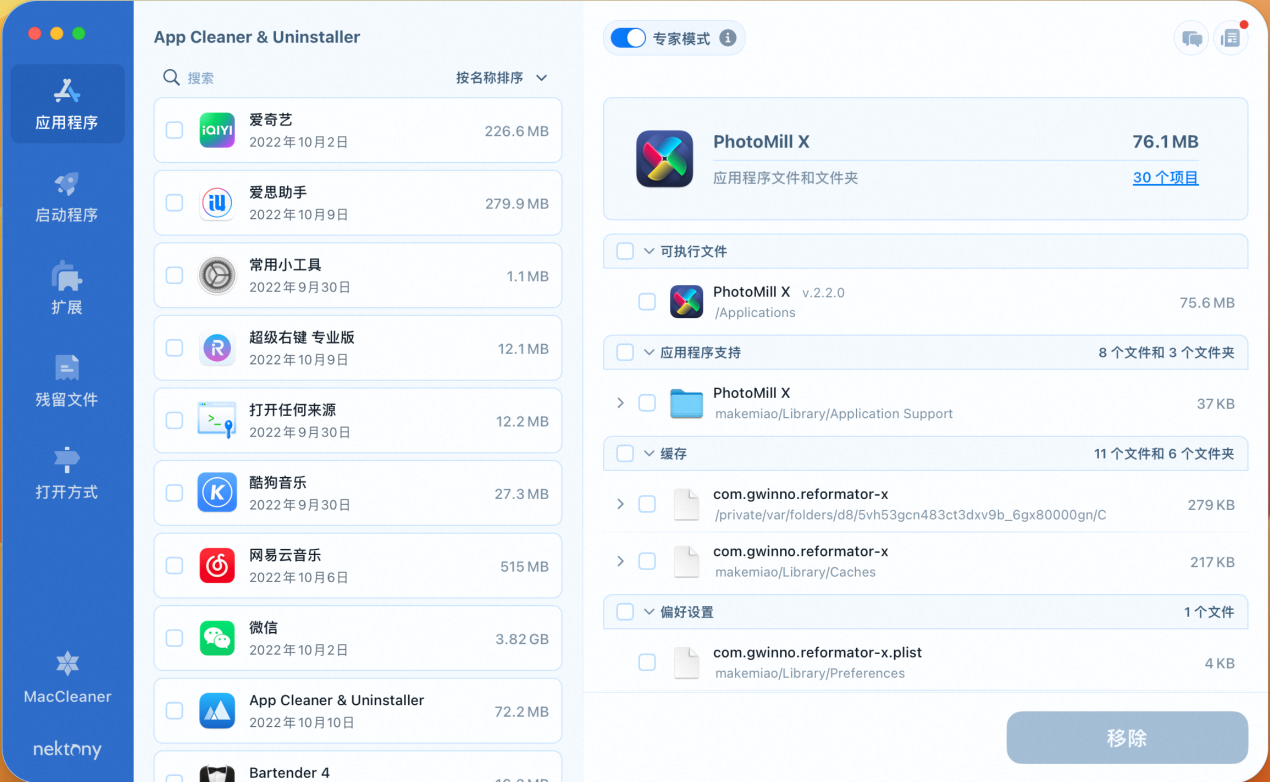Toggle the 专家模式 switch
This screenshot has height=782, width=1270.
[x=628, y=38]
